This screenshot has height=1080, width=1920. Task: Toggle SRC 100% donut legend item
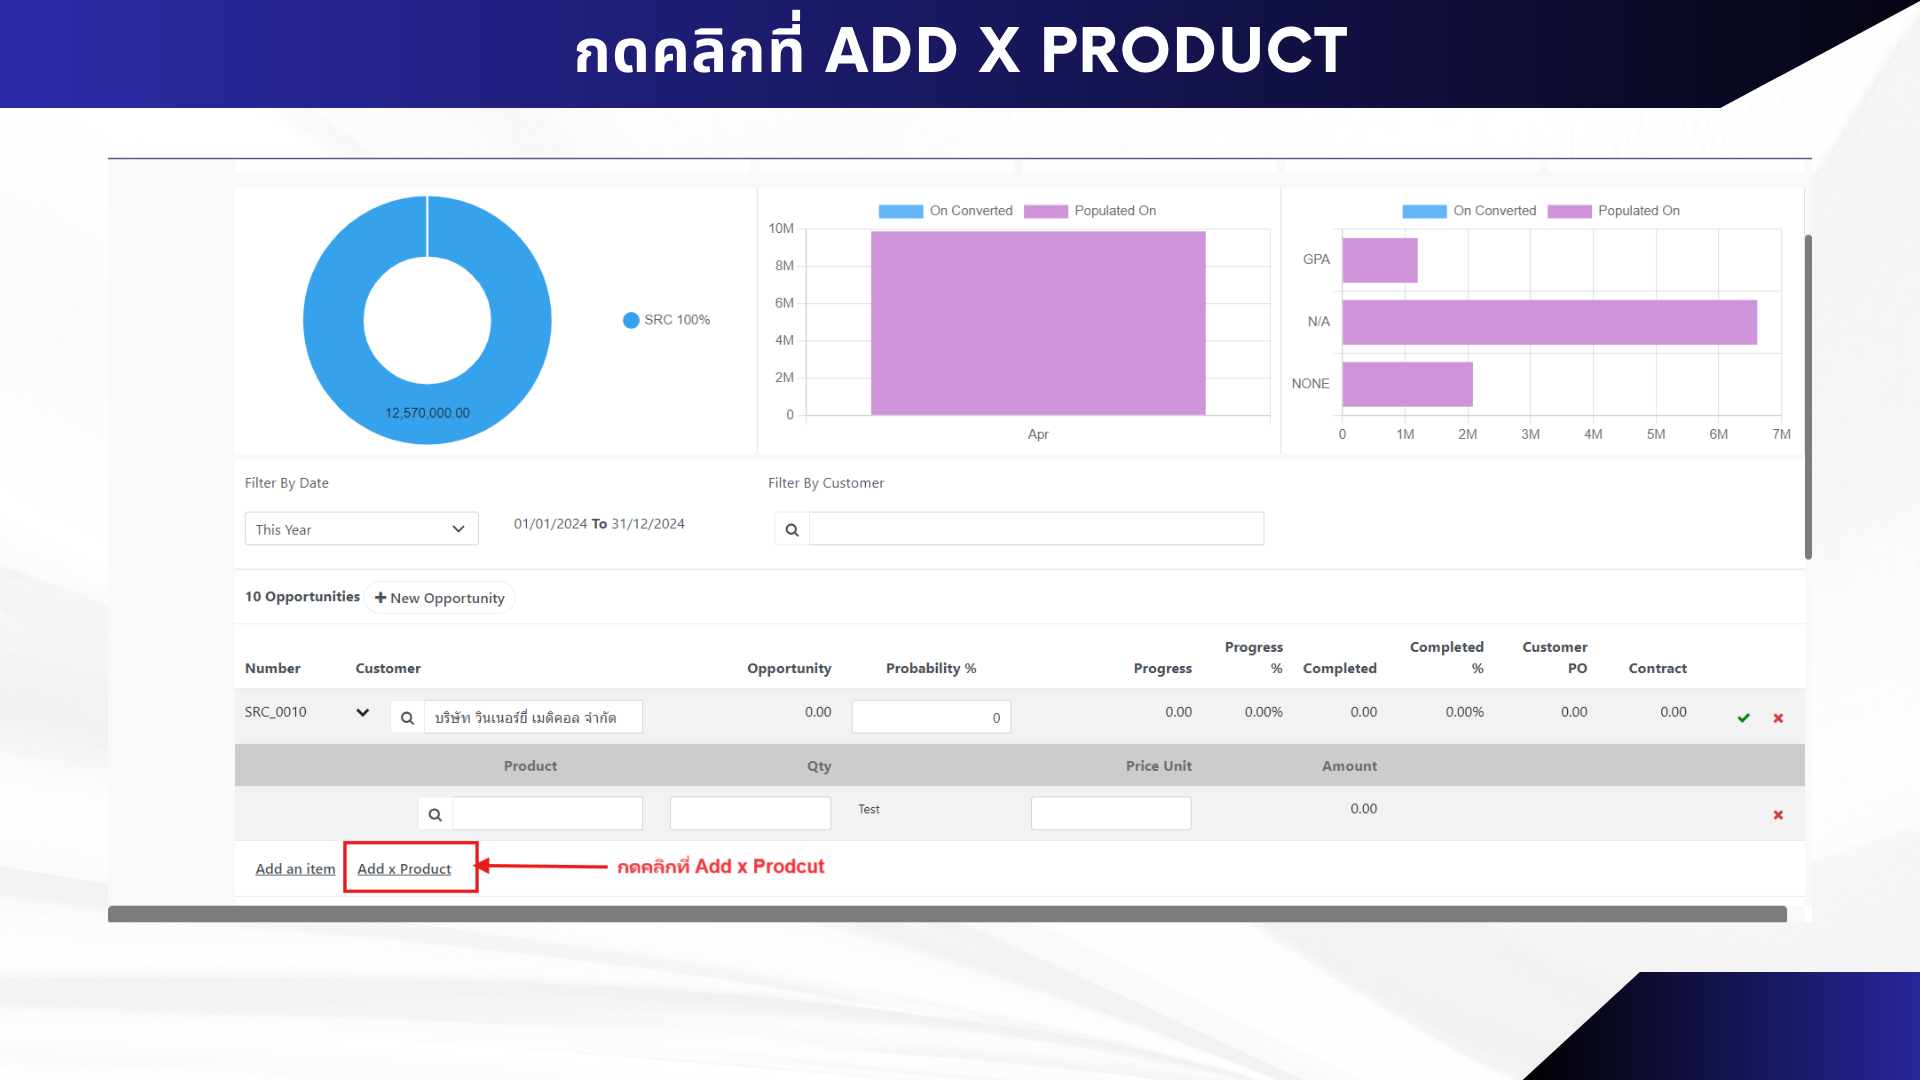[666, 320]
